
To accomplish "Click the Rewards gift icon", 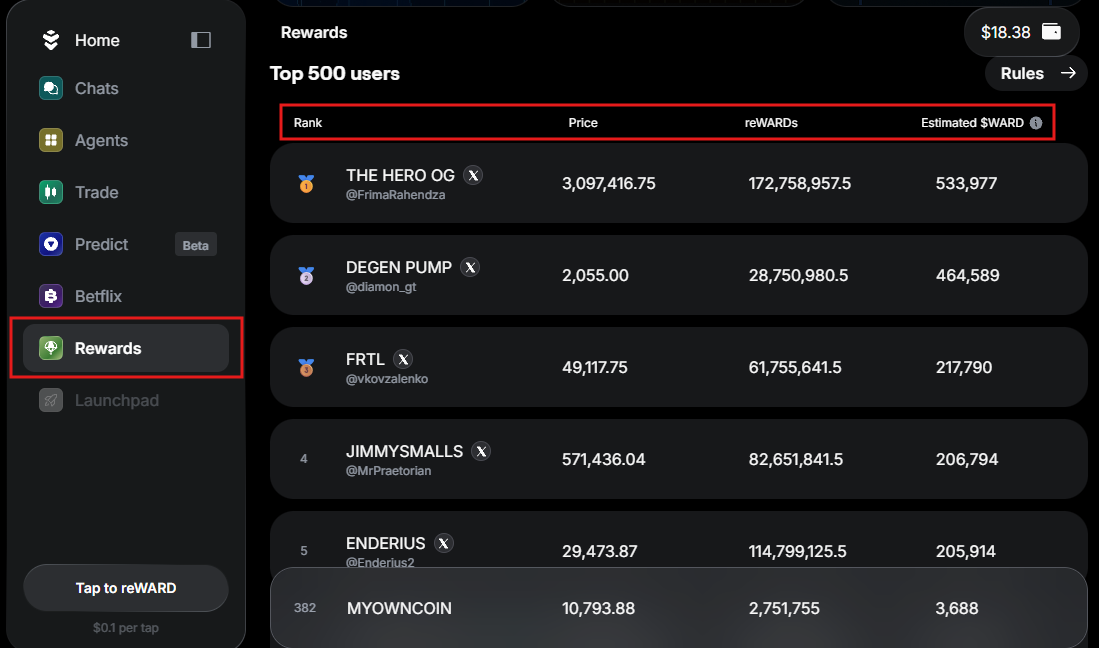I will point(51,348).
